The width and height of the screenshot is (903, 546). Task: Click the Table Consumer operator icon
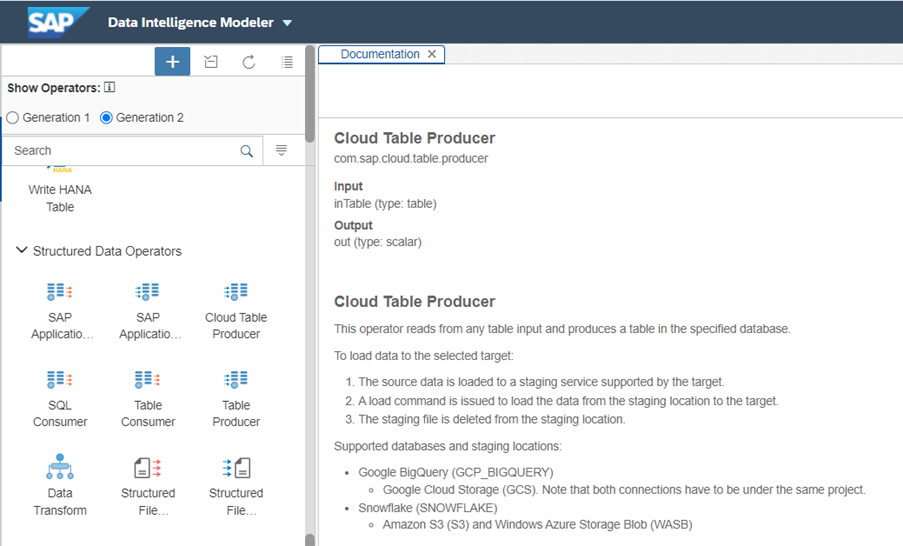[x=148, y=380]
